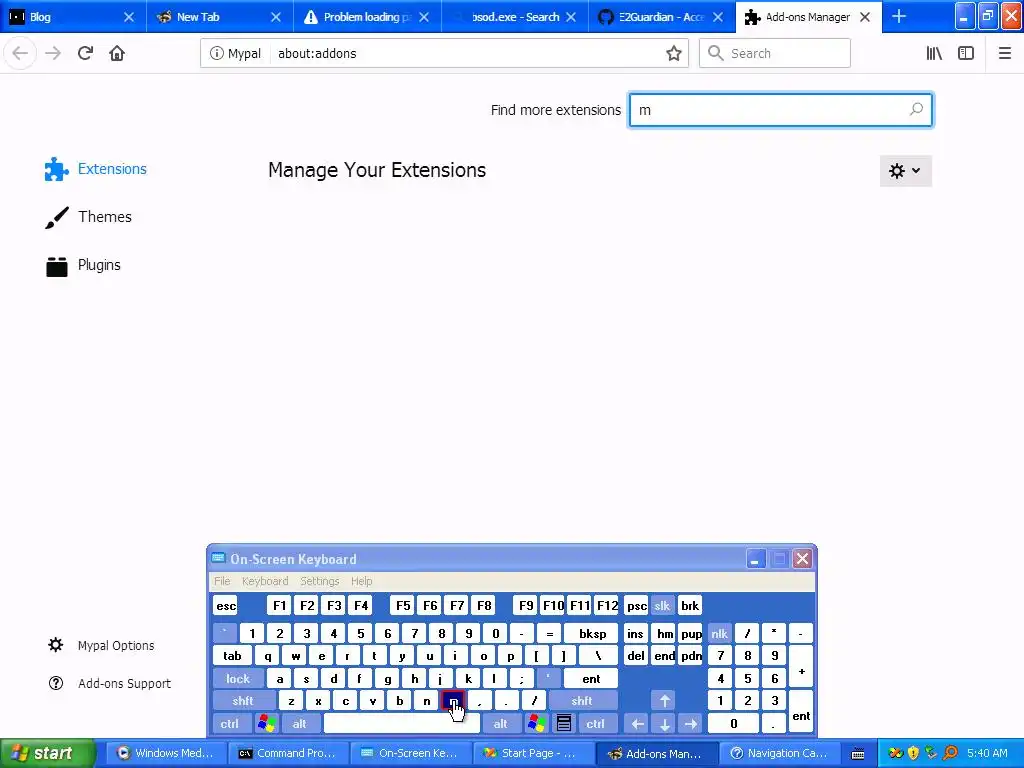Select the Extensions category
The image size is (1024, 768).
[x=95, y=169]
